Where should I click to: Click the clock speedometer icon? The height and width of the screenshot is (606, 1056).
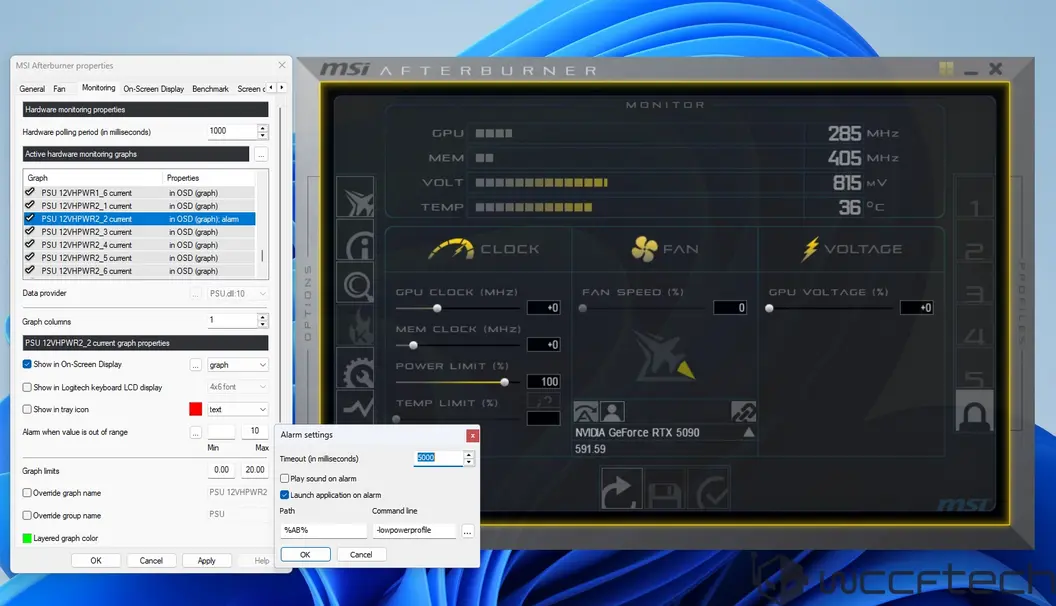click(451, 249)
